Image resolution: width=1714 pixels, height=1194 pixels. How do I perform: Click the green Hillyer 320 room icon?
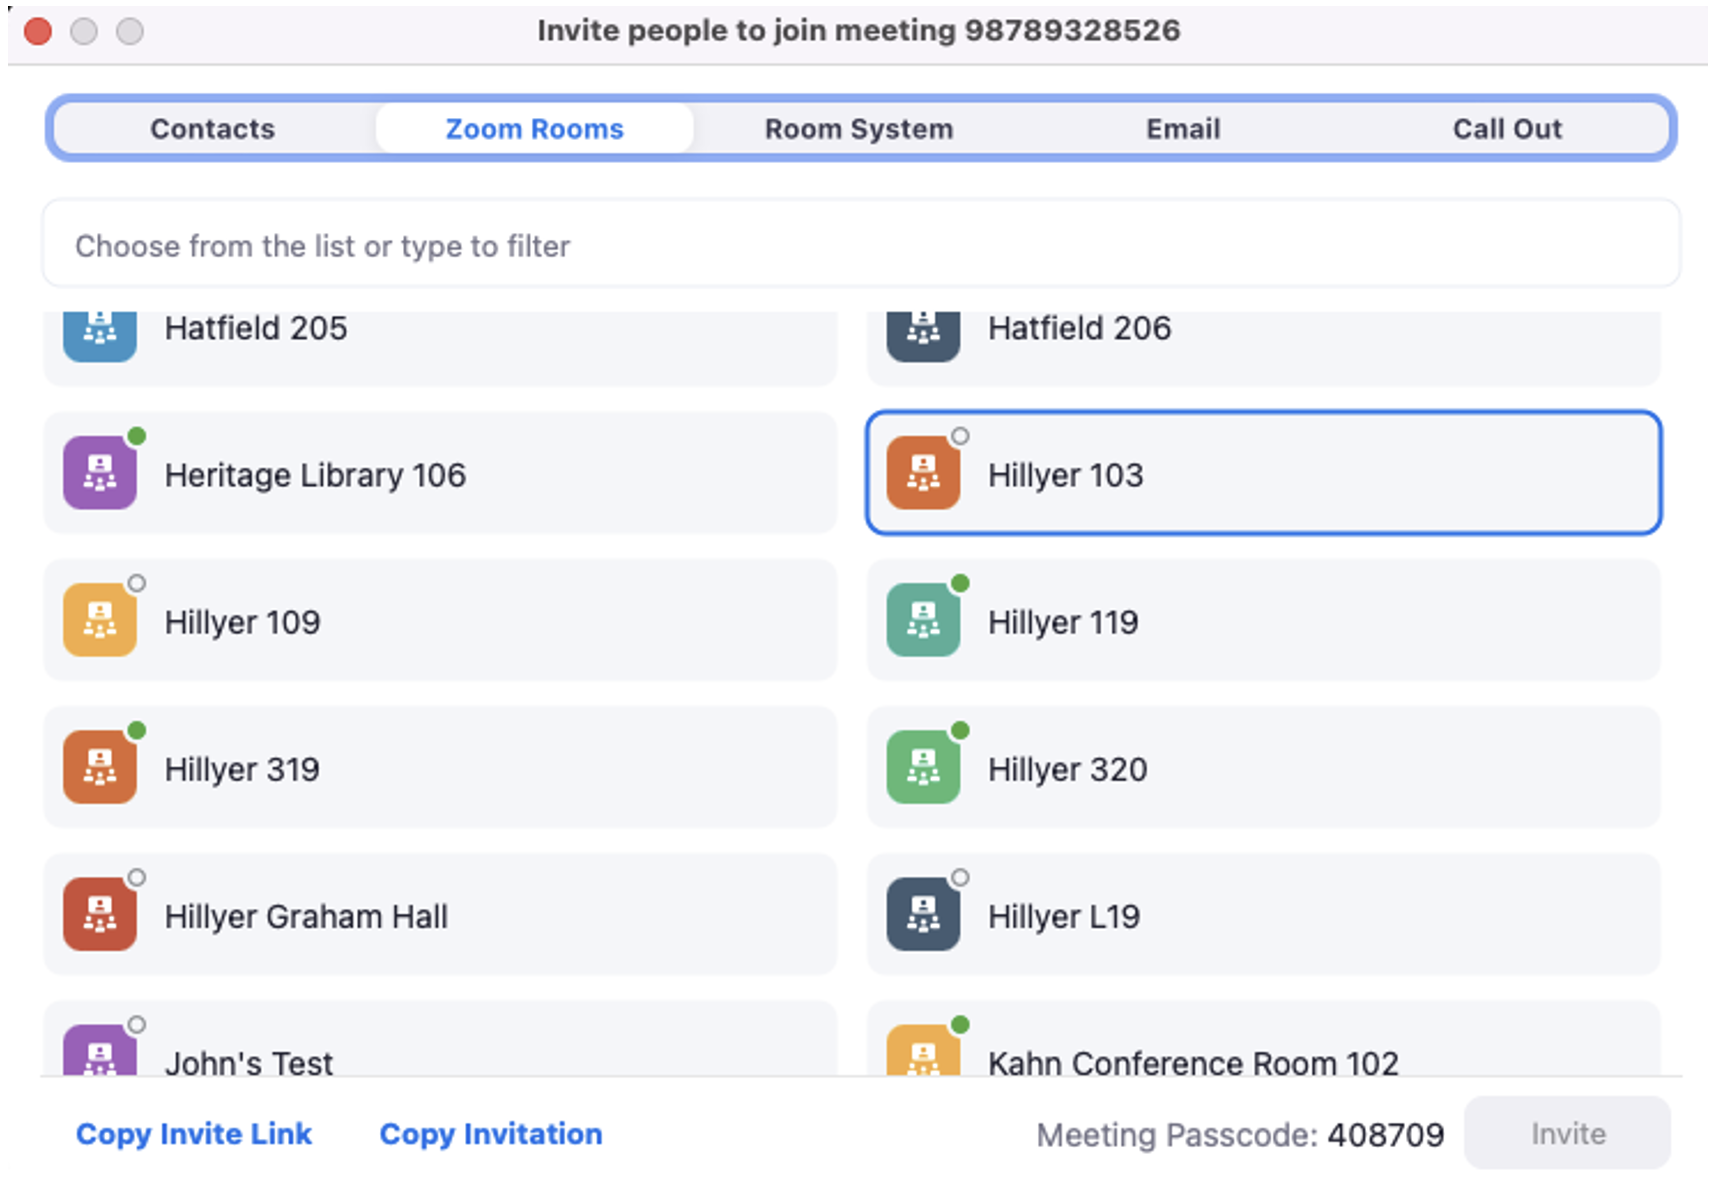(923, 767)
